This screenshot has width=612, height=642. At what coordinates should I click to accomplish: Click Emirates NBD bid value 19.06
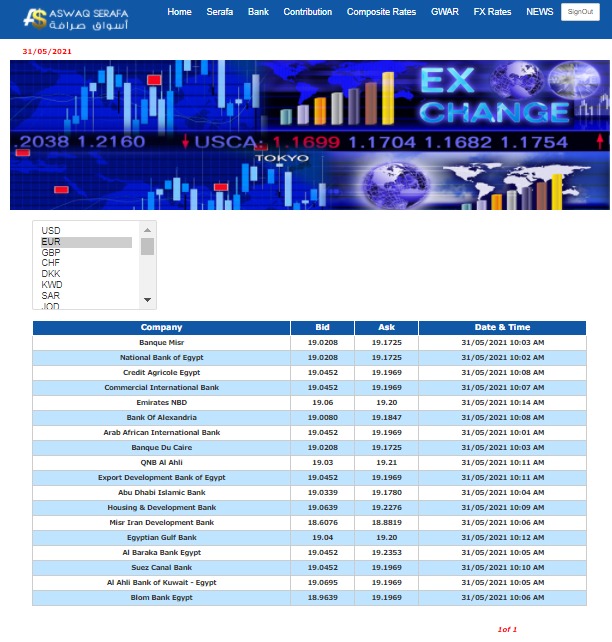(x=323, y=402)
